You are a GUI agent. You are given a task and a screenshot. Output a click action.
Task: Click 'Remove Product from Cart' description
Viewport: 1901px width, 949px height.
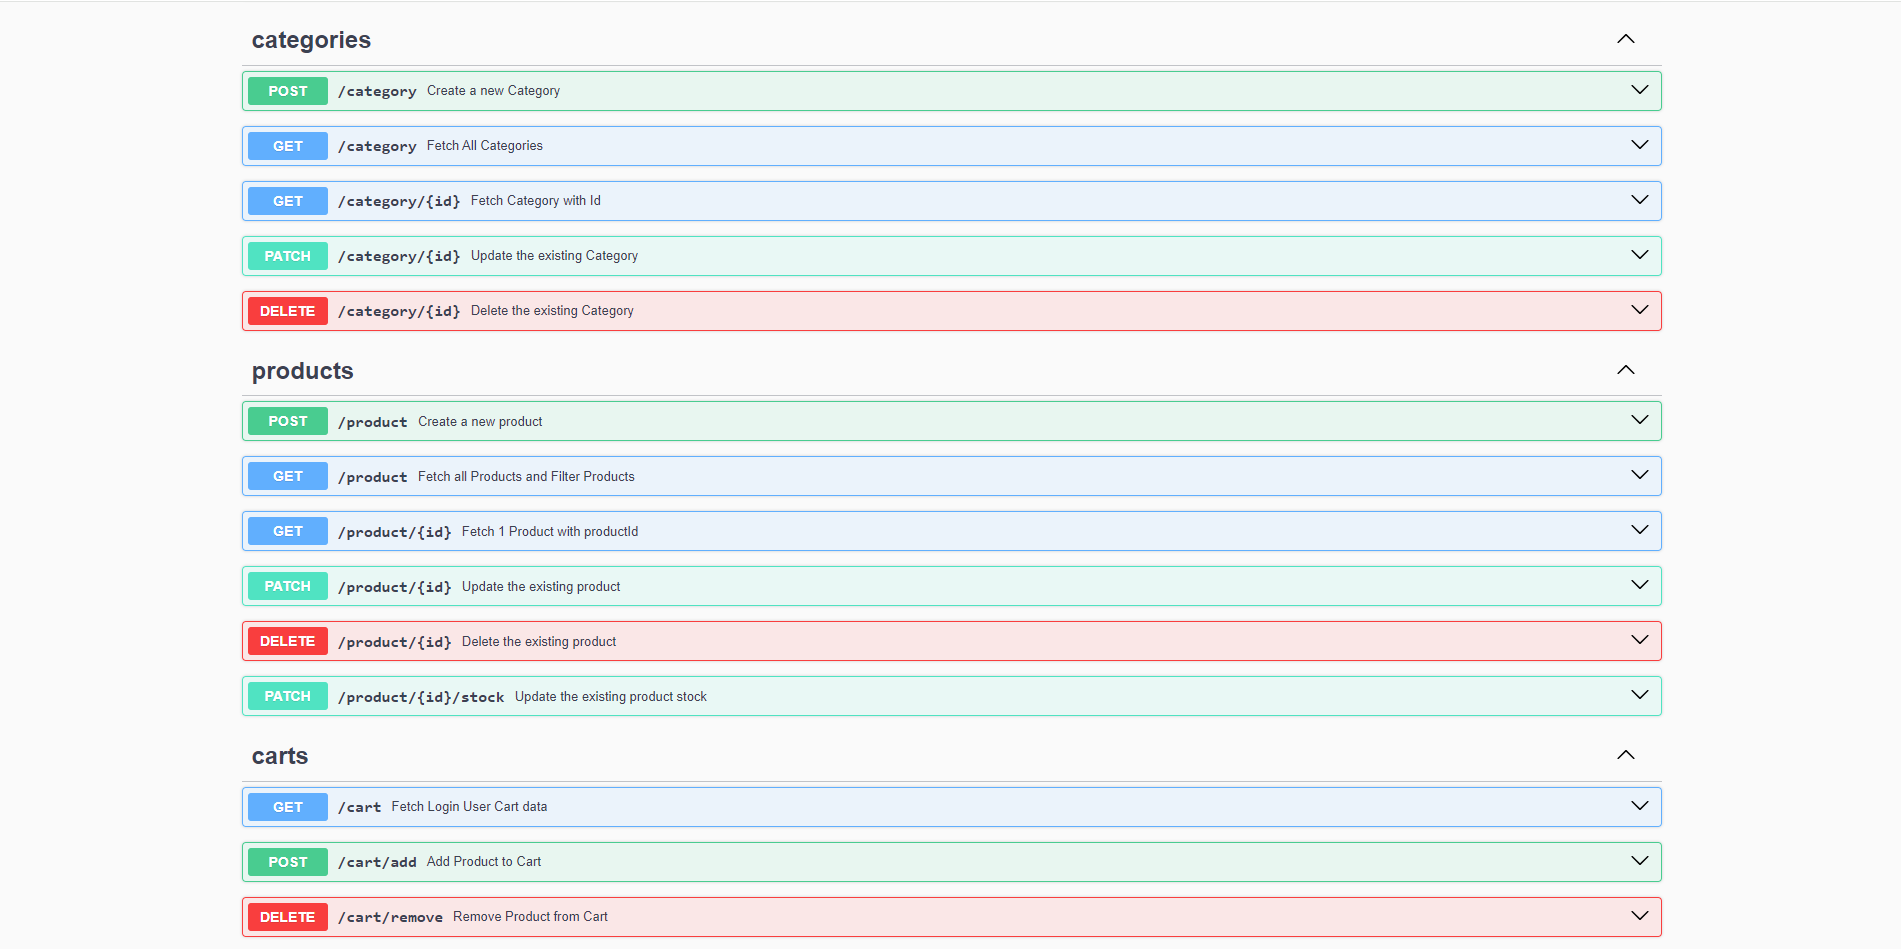(x=530, y=916)
